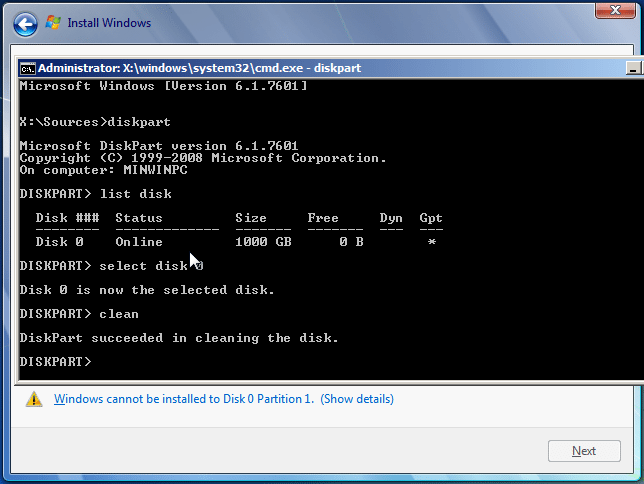Screen dimensions: 644x484
Task: Click the 'Size' column header
Action: click(251, 218)
